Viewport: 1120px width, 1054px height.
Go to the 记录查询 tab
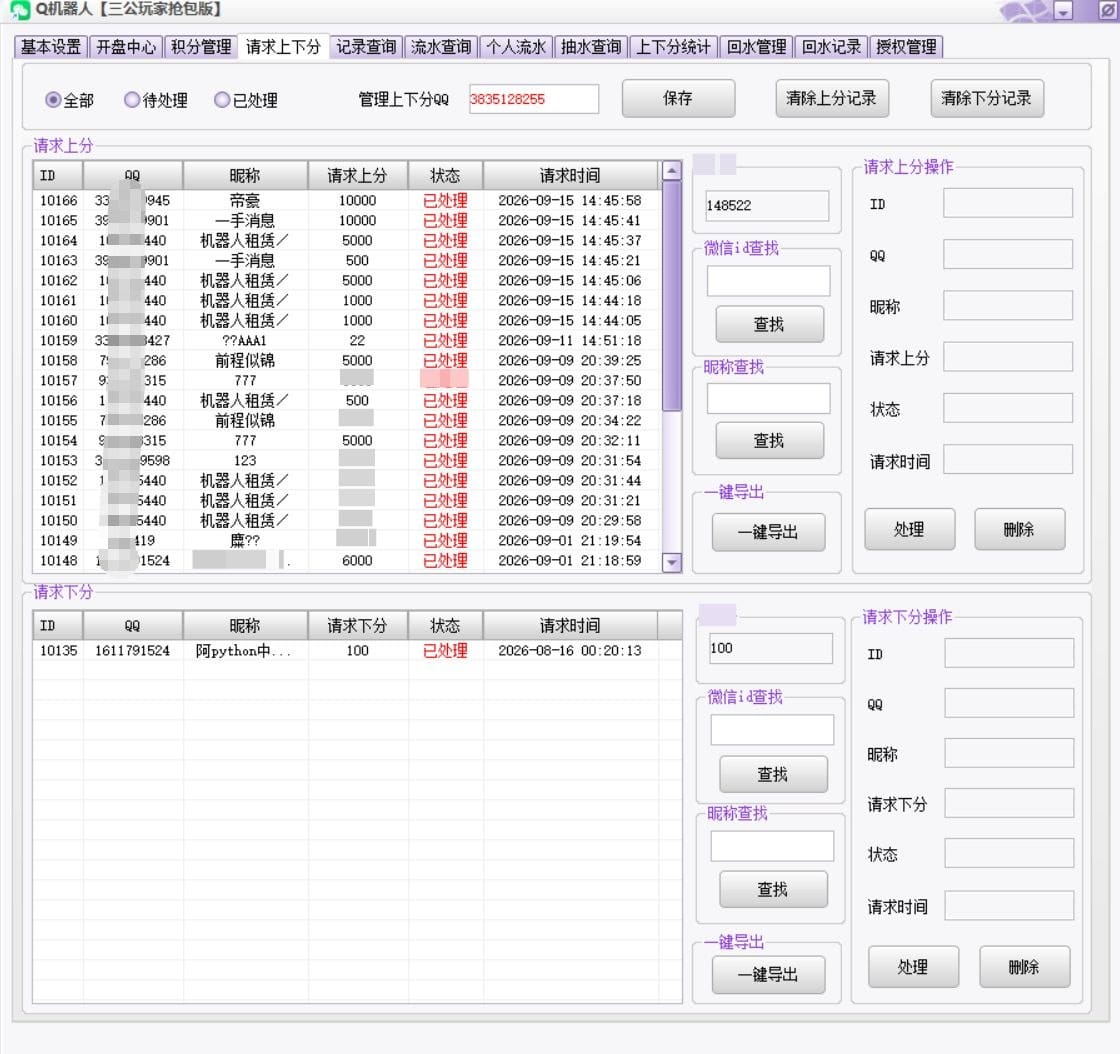(x=366, y=47)
